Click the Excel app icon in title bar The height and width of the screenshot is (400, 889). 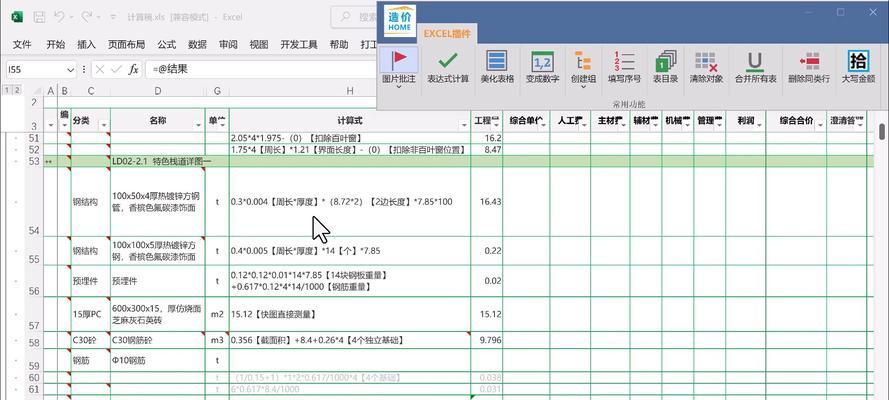pos(17,17)
